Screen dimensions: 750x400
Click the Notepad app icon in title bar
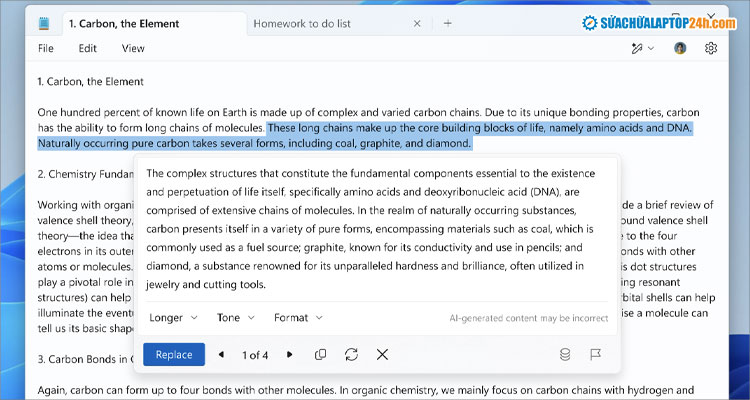43,22
